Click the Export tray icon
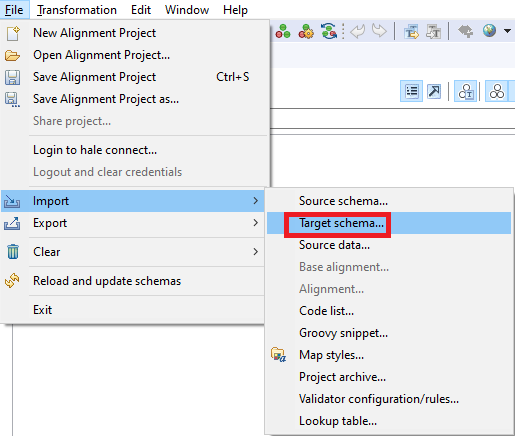 [12, 223]
